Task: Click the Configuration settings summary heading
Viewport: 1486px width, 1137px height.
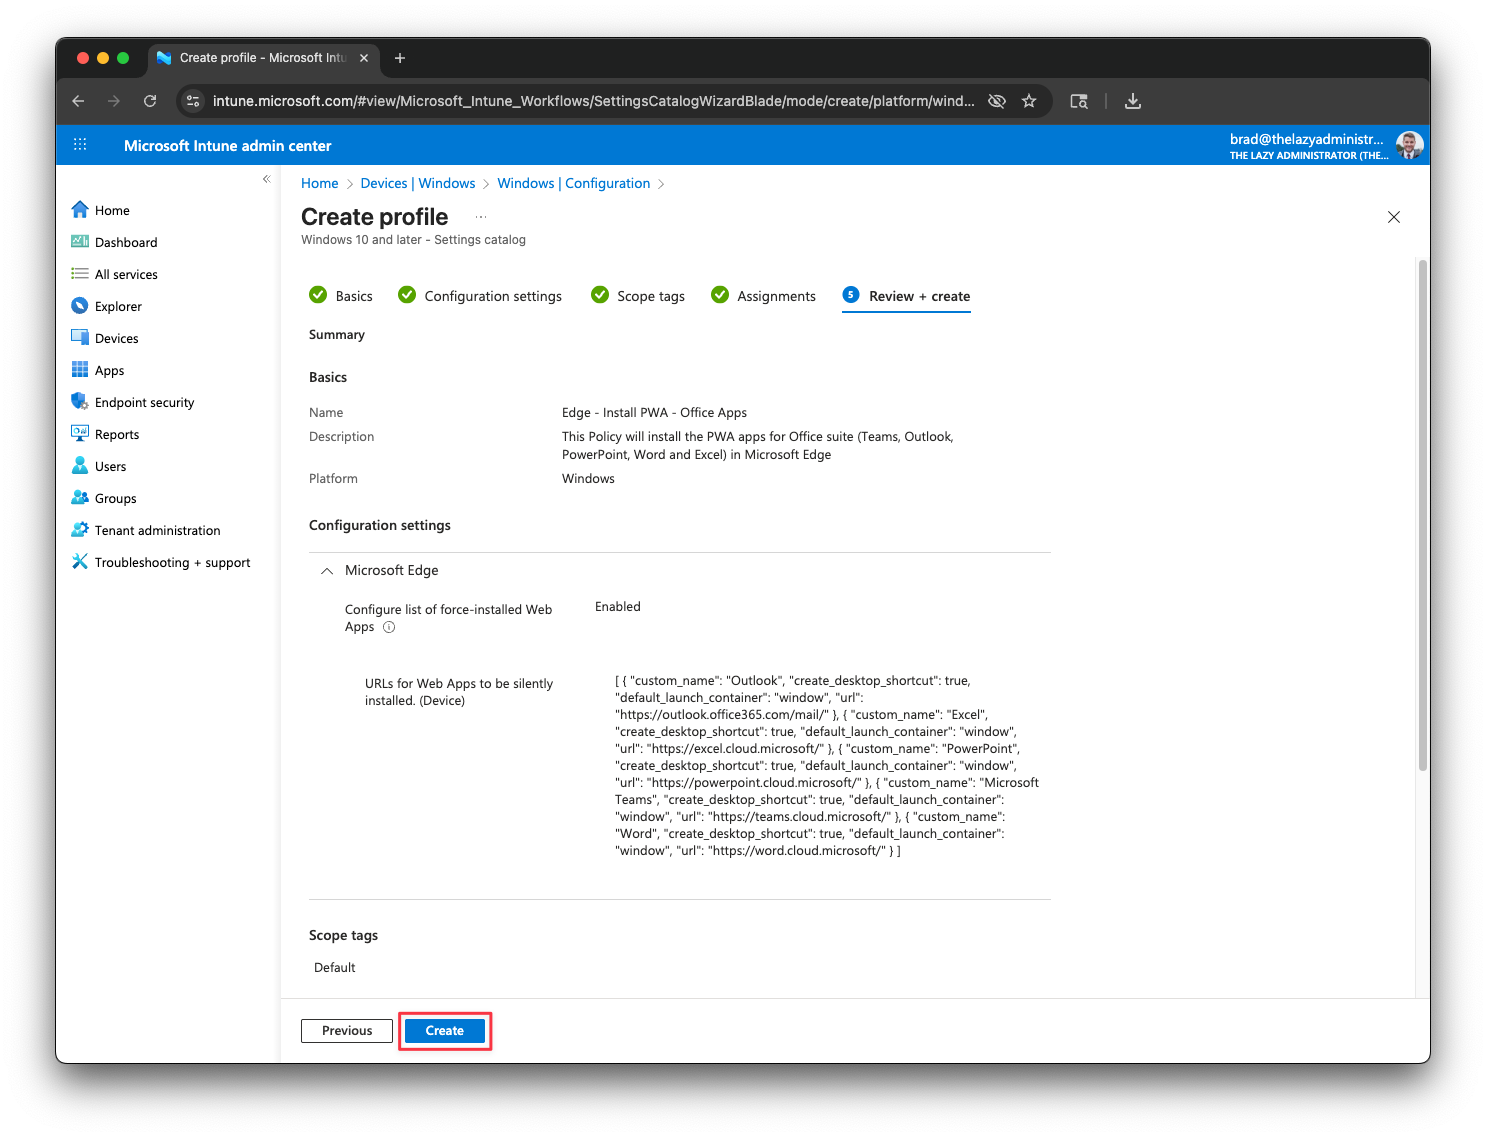Action: (380, 525)
